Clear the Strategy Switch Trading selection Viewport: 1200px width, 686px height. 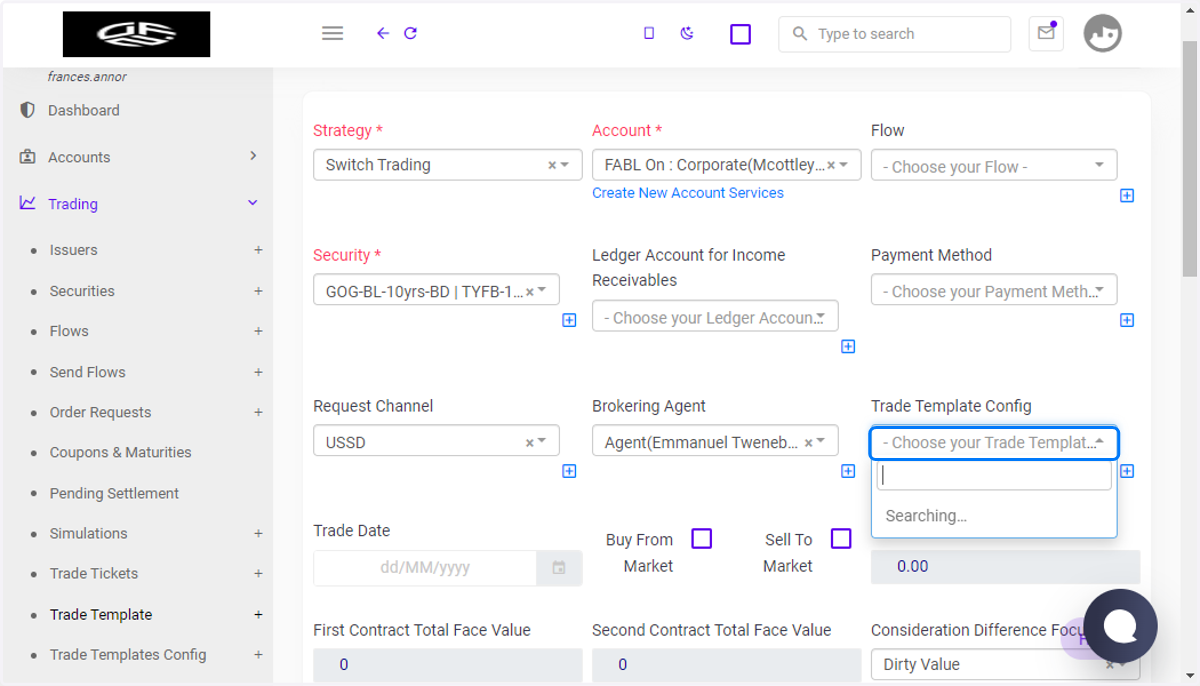click(x=552, y=166)
